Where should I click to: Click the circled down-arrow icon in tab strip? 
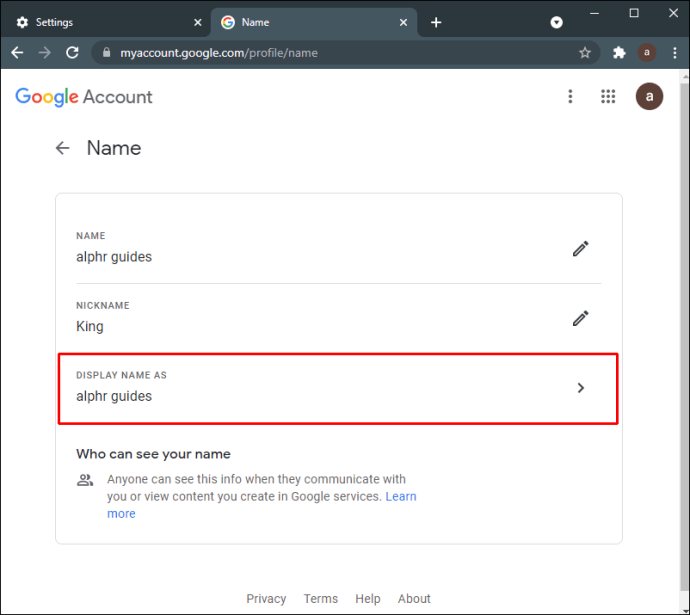pos(556,22)
